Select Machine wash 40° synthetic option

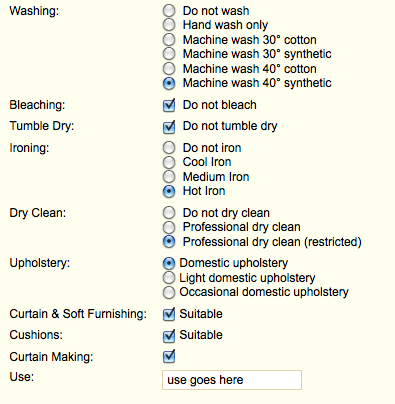(x=169, y=83)
